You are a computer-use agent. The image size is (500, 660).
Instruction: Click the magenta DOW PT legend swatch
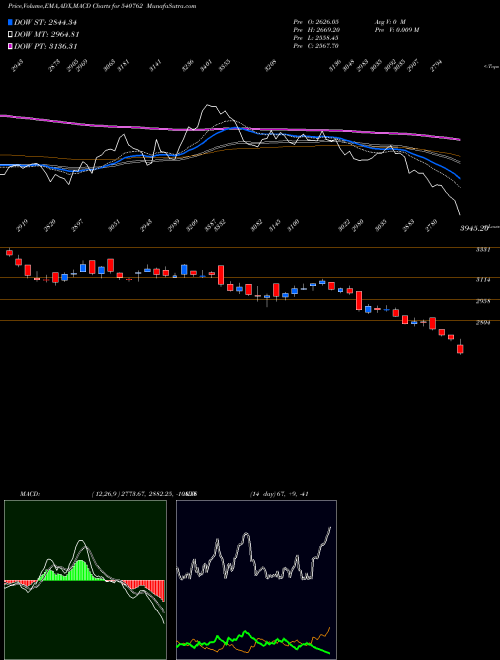point(11,46)
